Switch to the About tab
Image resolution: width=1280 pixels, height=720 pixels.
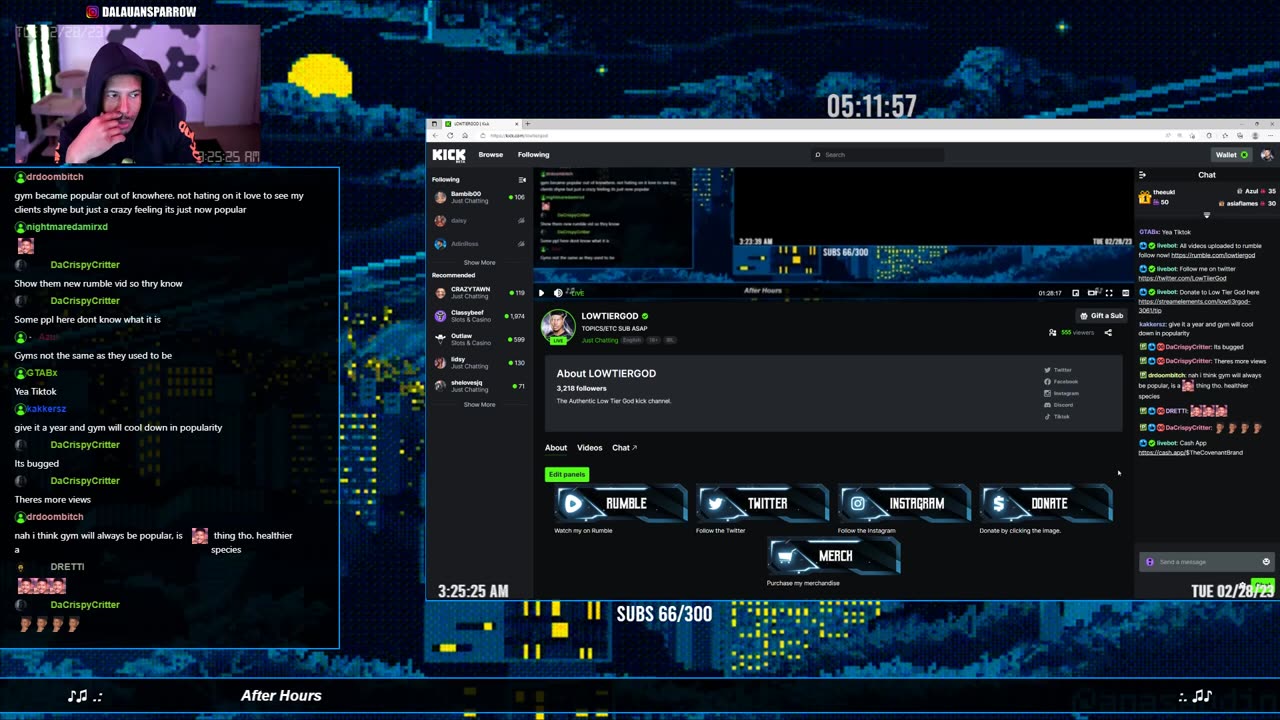click(x=556, y=448)
